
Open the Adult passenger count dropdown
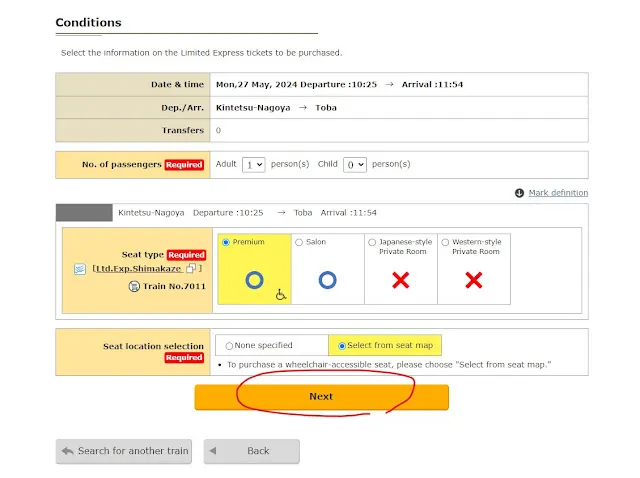(x=254, y=164)
